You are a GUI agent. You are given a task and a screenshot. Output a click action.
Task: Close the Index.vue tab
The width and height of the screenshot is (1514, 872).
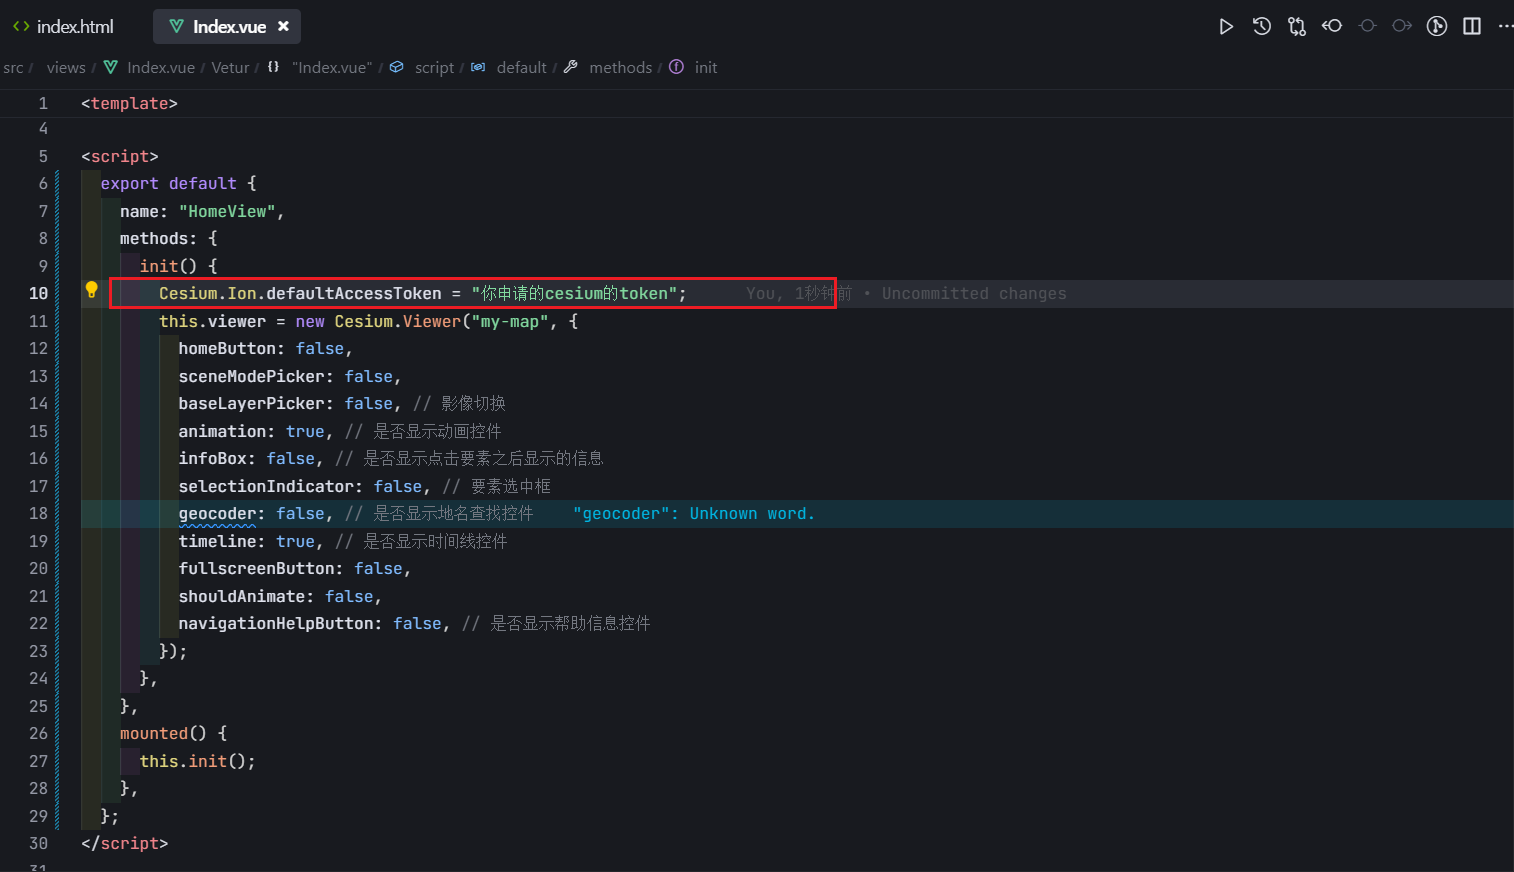pyautogui.click(x=284, y=27)
